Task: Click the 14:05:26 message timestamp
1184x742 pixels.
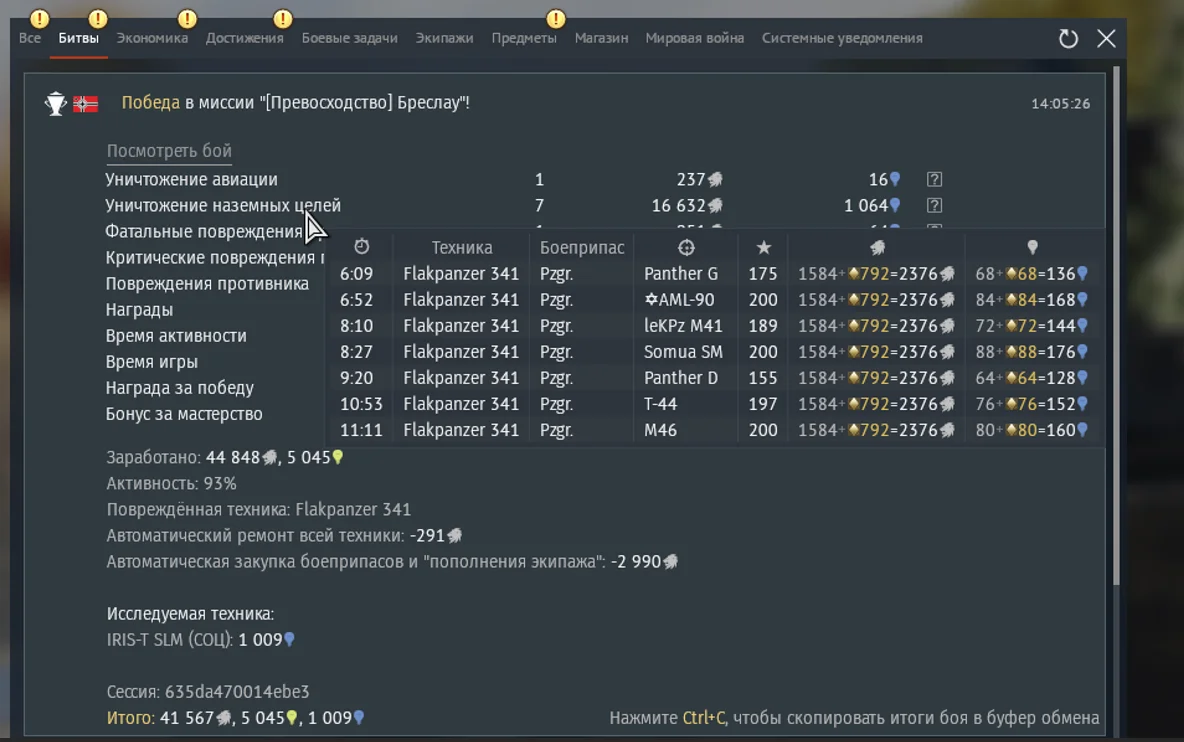Action: point(1060,103)
